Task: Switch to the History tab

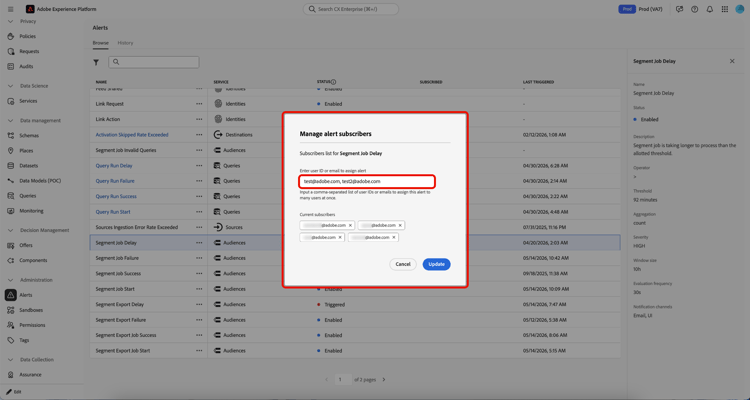Action: (x=125, y=43)
